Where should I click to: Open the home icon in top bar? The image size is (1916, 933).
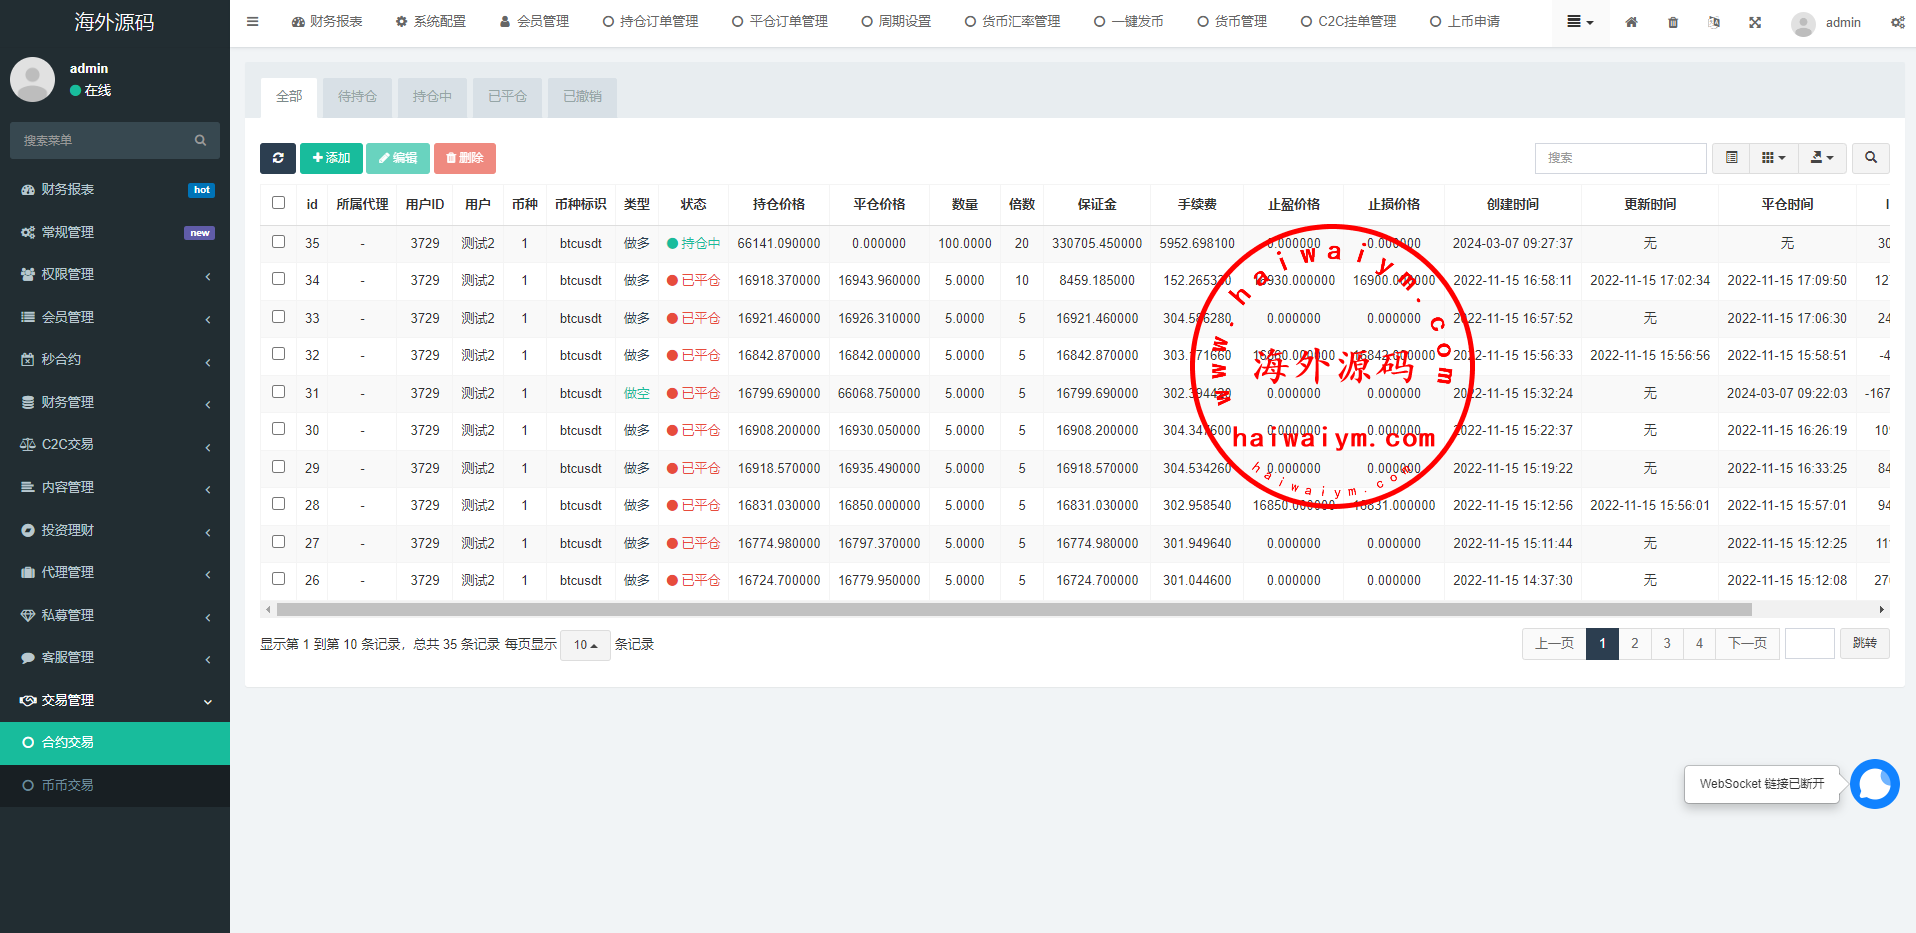(1631, 22)
